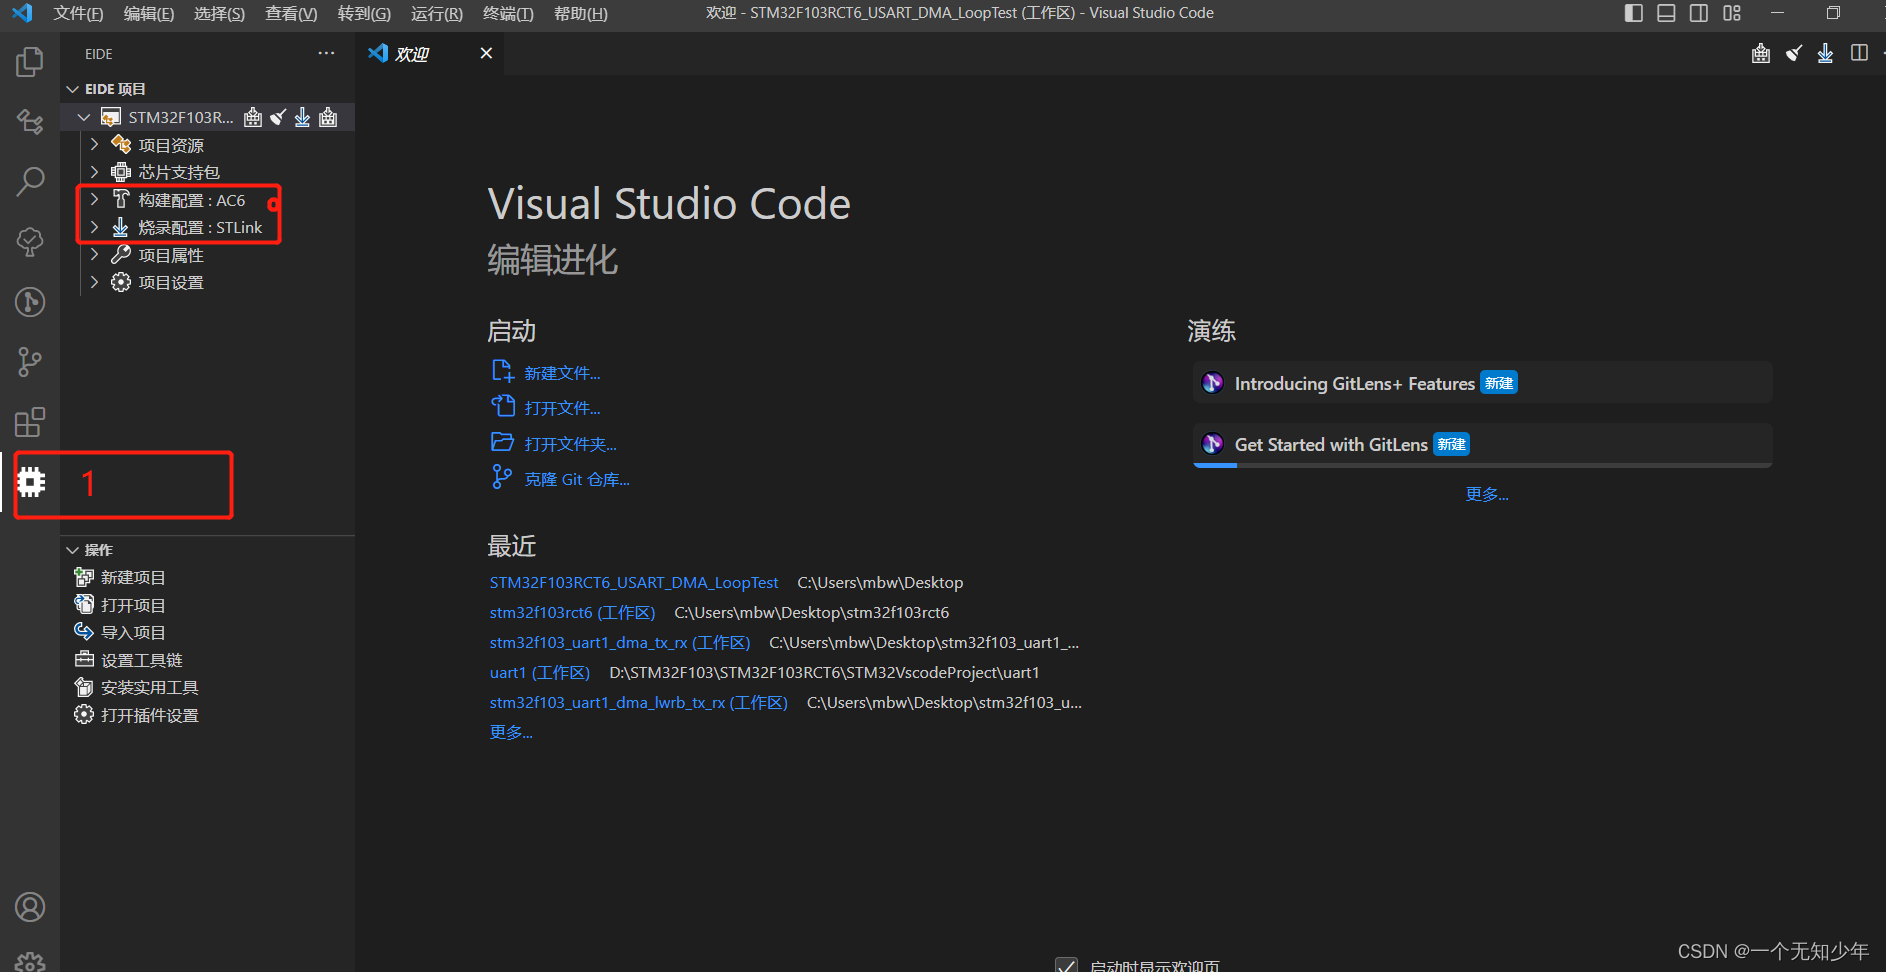
Task: Collapse the EIDE 项目 section
Action: click(x=72, y=89)
